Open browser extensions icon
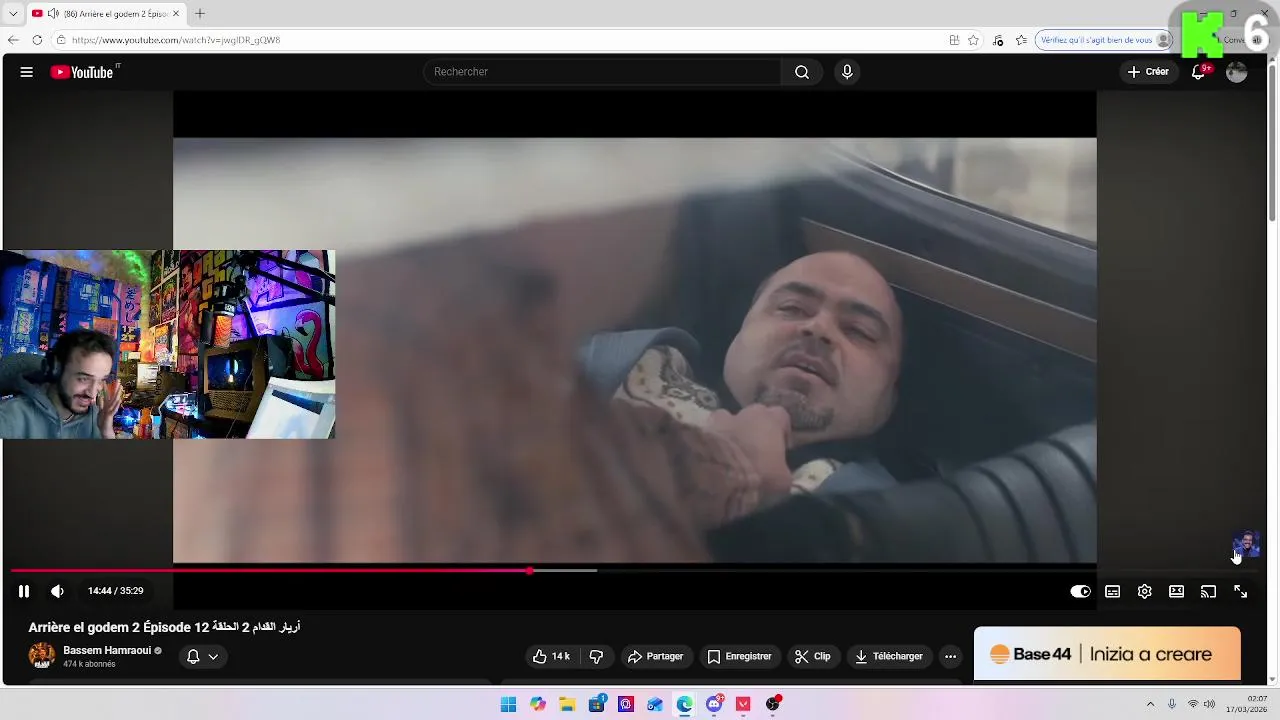The height and width of the screenshot is (720, 1280). (998, 40)
